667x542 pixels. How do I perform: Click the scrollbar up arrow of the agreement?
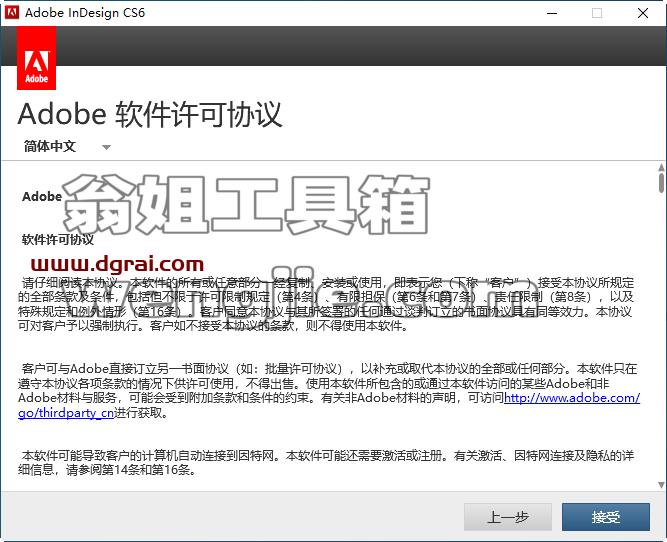661,167
